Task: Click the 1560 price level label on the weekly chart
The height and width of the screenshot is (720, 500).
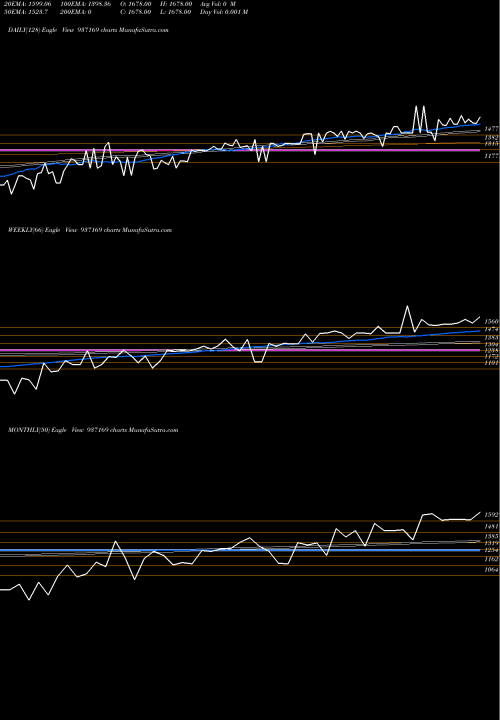Action: (x=491, y=322)
